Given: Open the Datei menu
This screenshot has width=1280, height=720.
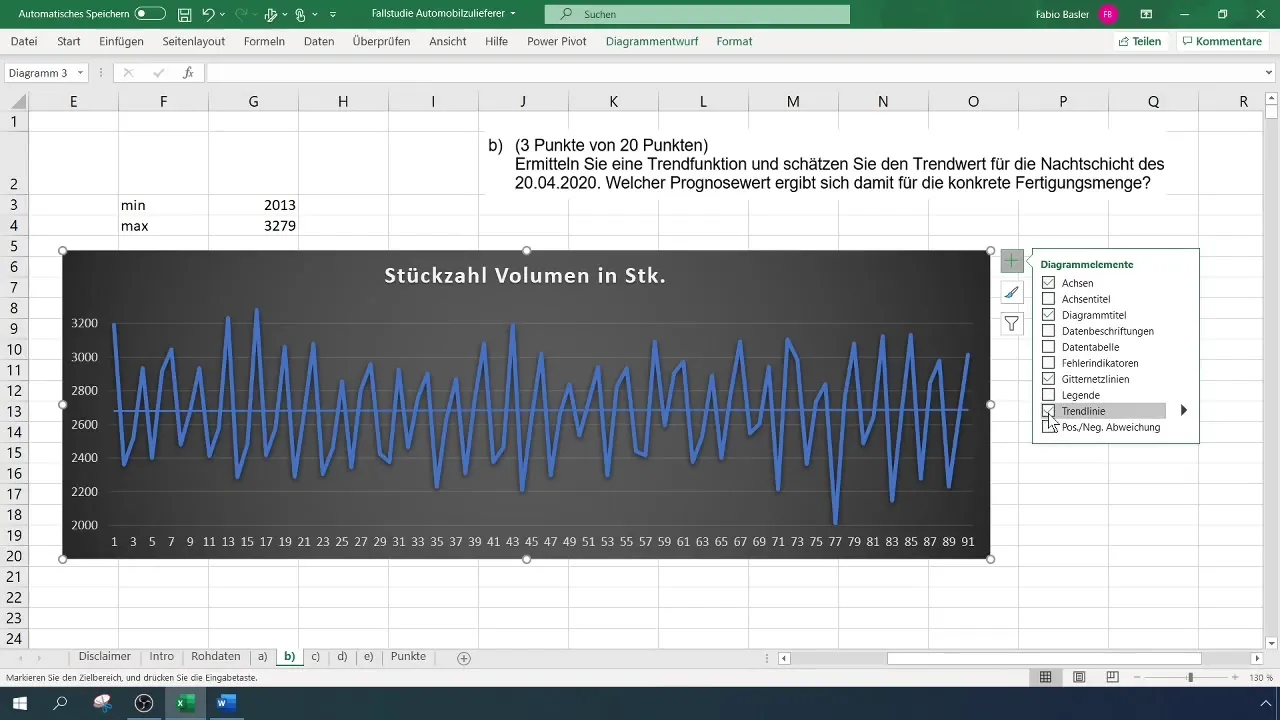Looking at the screenshot, I should (x=24, y=42).
